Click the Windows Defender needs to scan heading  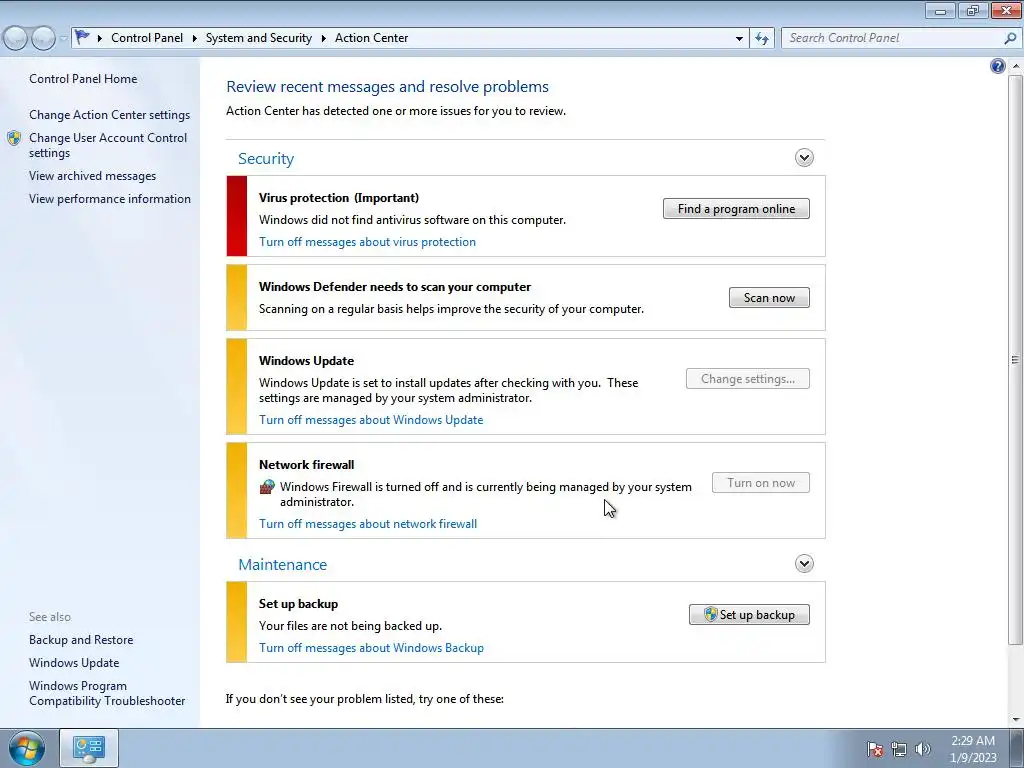394,287
